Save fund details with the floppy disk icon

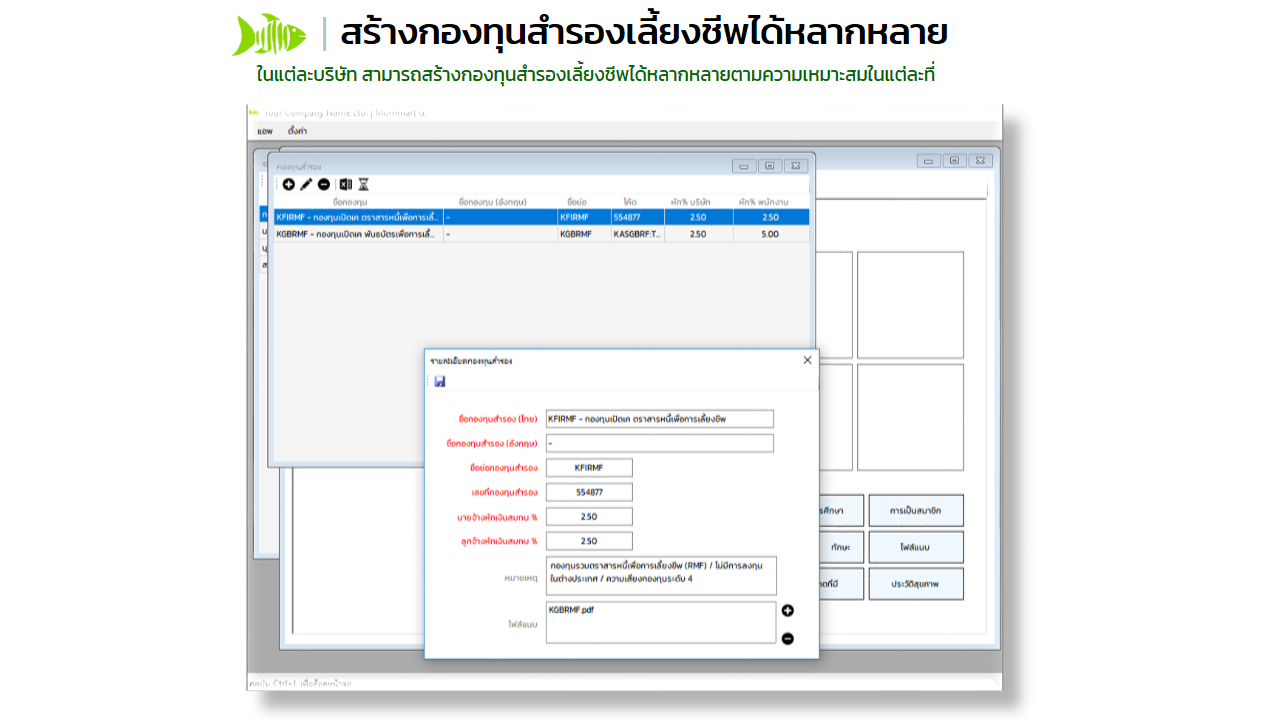click(440, 381)
